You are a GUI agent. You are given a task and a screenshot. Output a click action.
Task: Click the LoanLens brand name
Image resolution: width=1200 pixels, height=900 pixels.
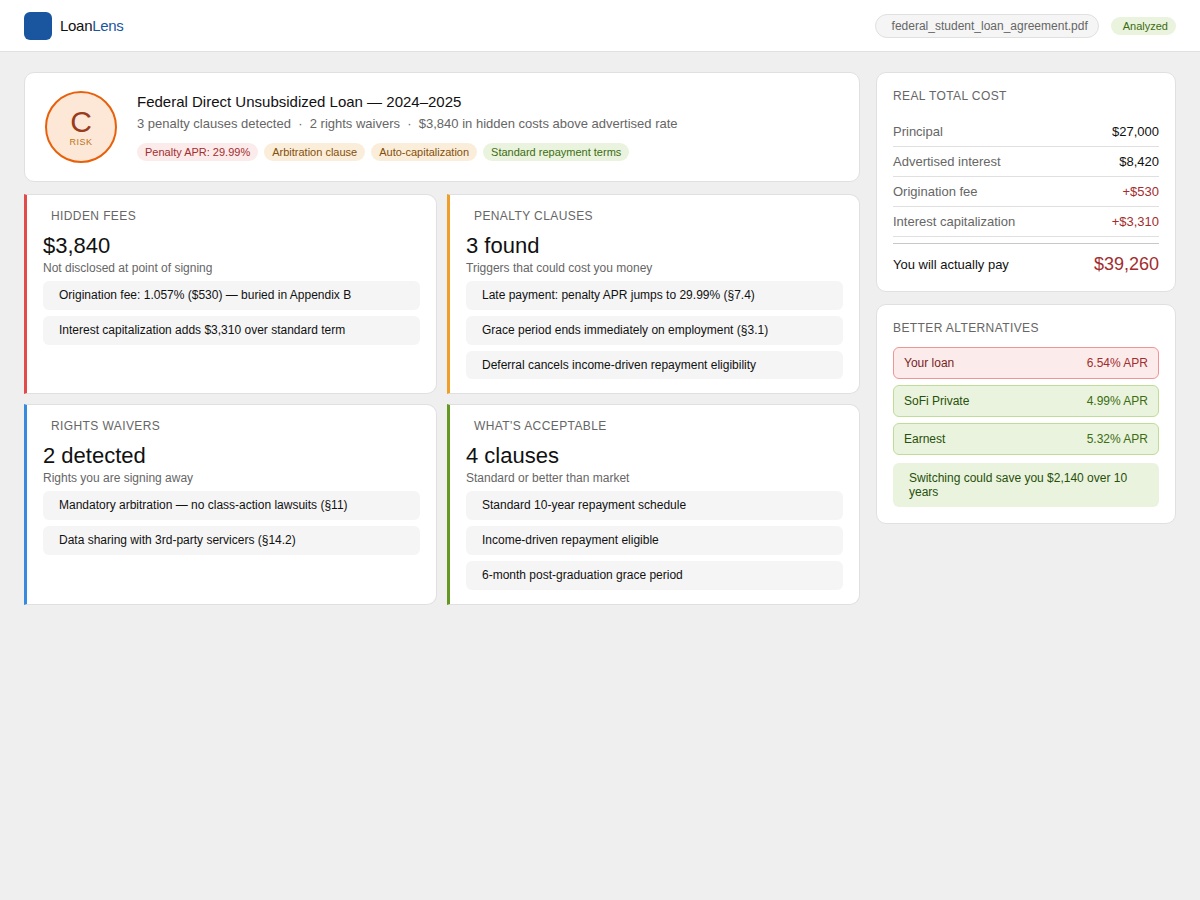[92, 26]
